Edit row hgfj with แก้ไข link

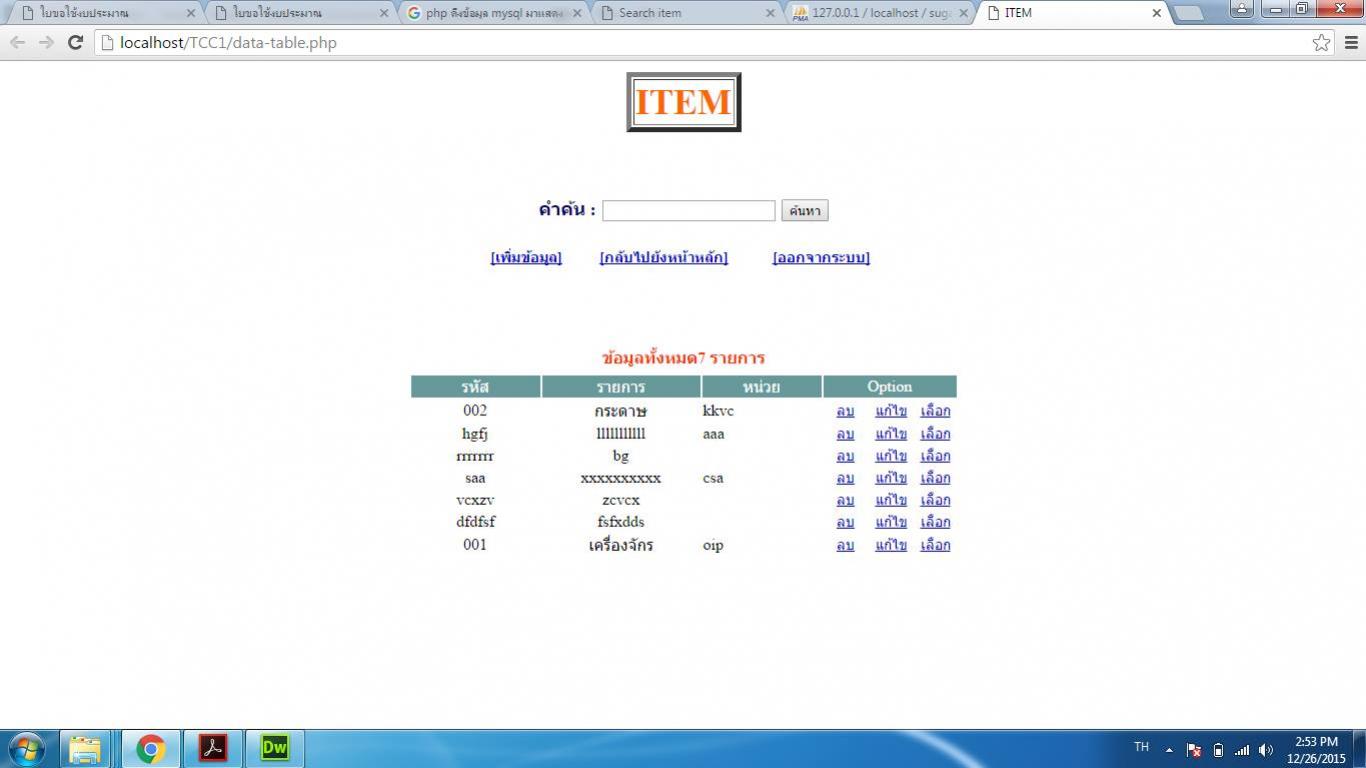coord(890,434)
